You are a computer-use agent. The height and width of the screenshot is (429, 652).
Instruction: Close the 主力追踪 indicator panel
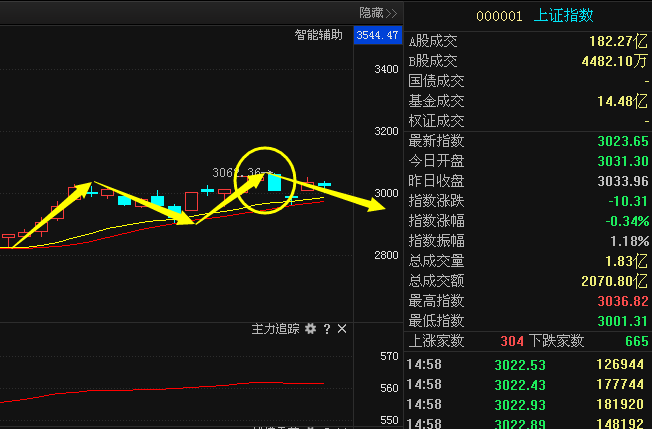pos(342,329)
